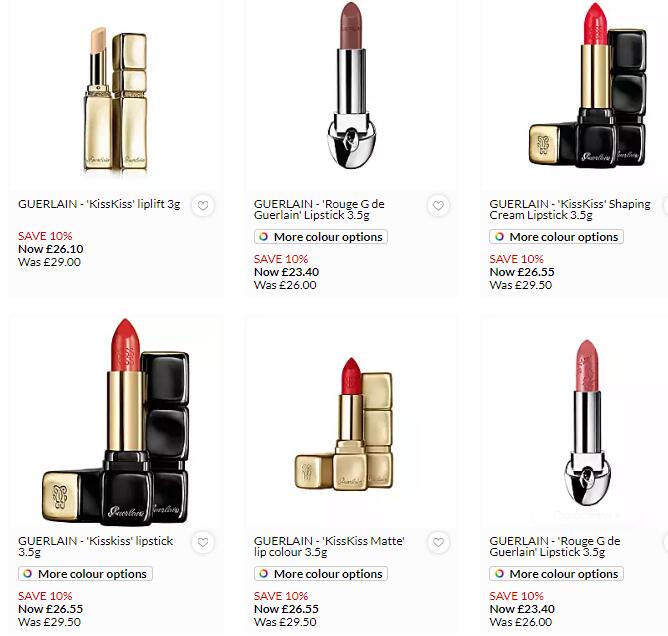Expand more colour options for 'Kisskiss' lipstick 3.5g
668x636 pixels.
click(x=85, y=574)
